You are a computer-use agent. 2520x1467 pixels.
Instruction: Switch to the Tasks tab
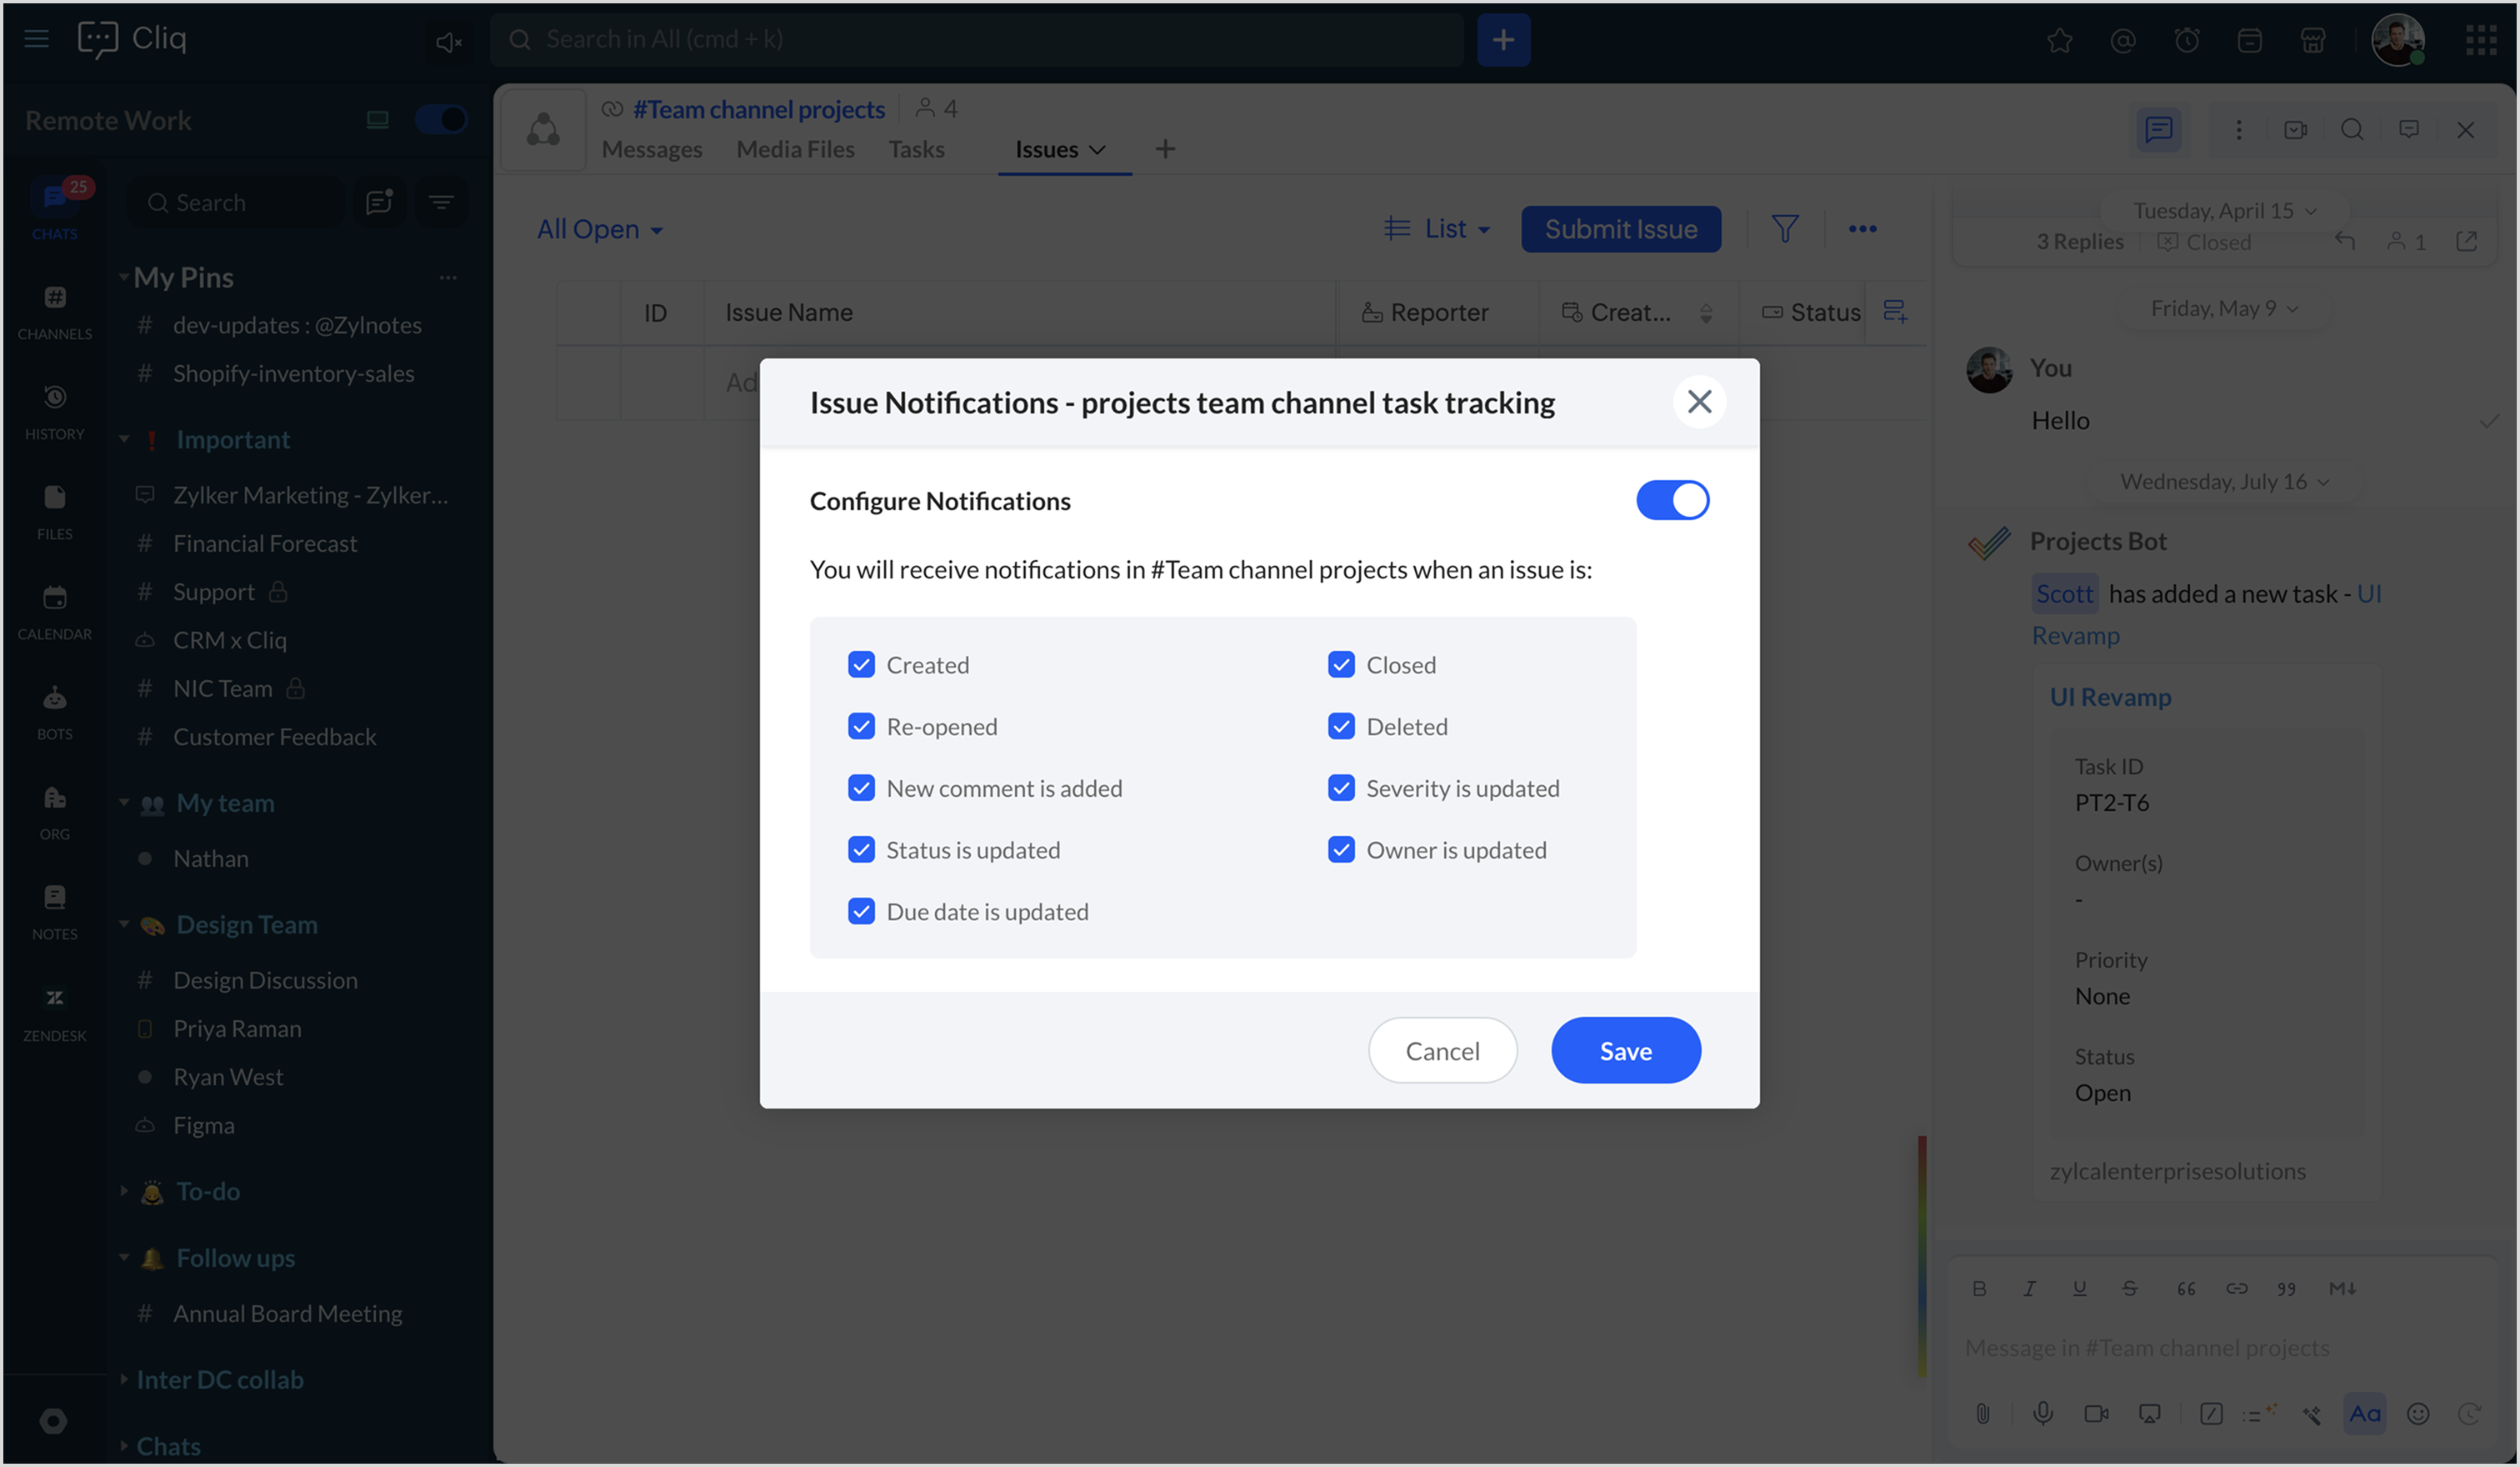pyautogui.click(x=916, y=150)
